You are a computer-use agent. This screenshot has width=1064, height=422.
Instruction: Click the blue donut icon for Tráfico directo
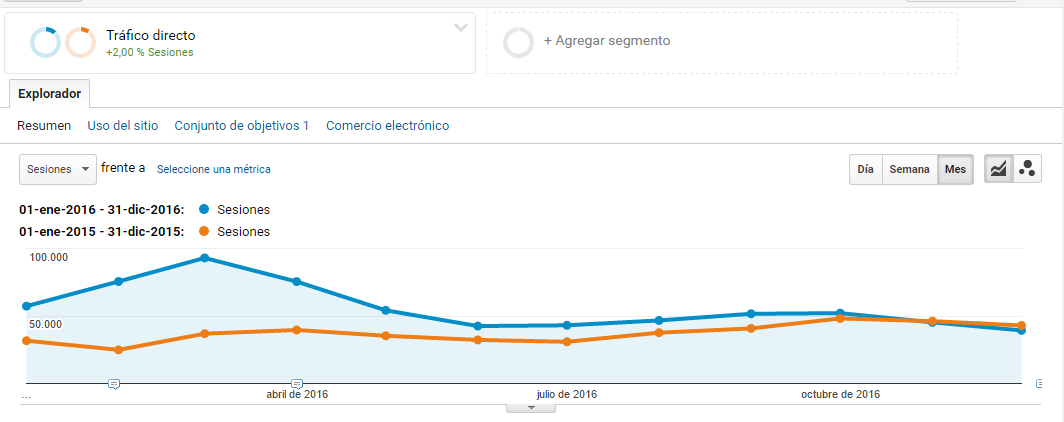(x=46, y=43)
